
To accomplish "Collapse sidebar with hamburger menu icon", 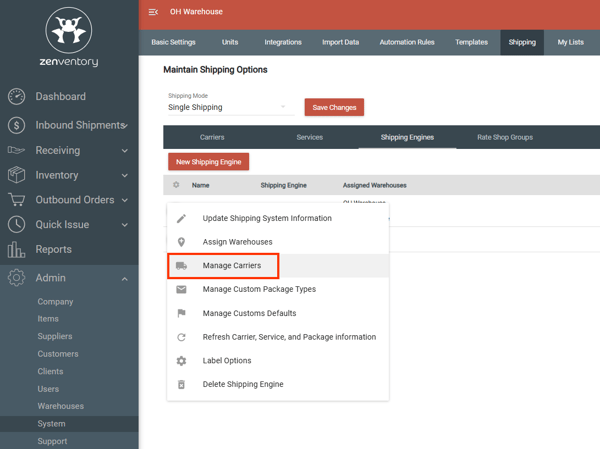I will [153, 12].
